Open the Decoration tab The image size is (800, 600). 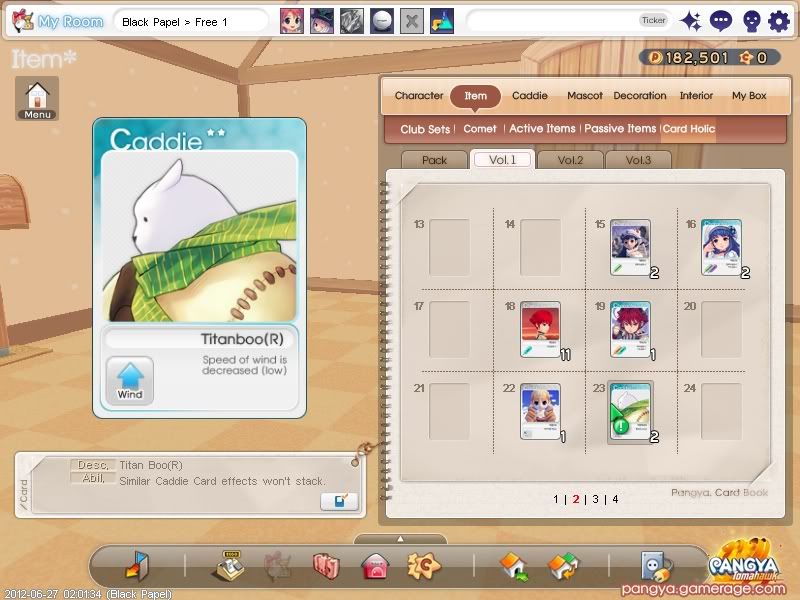(640, 95)
